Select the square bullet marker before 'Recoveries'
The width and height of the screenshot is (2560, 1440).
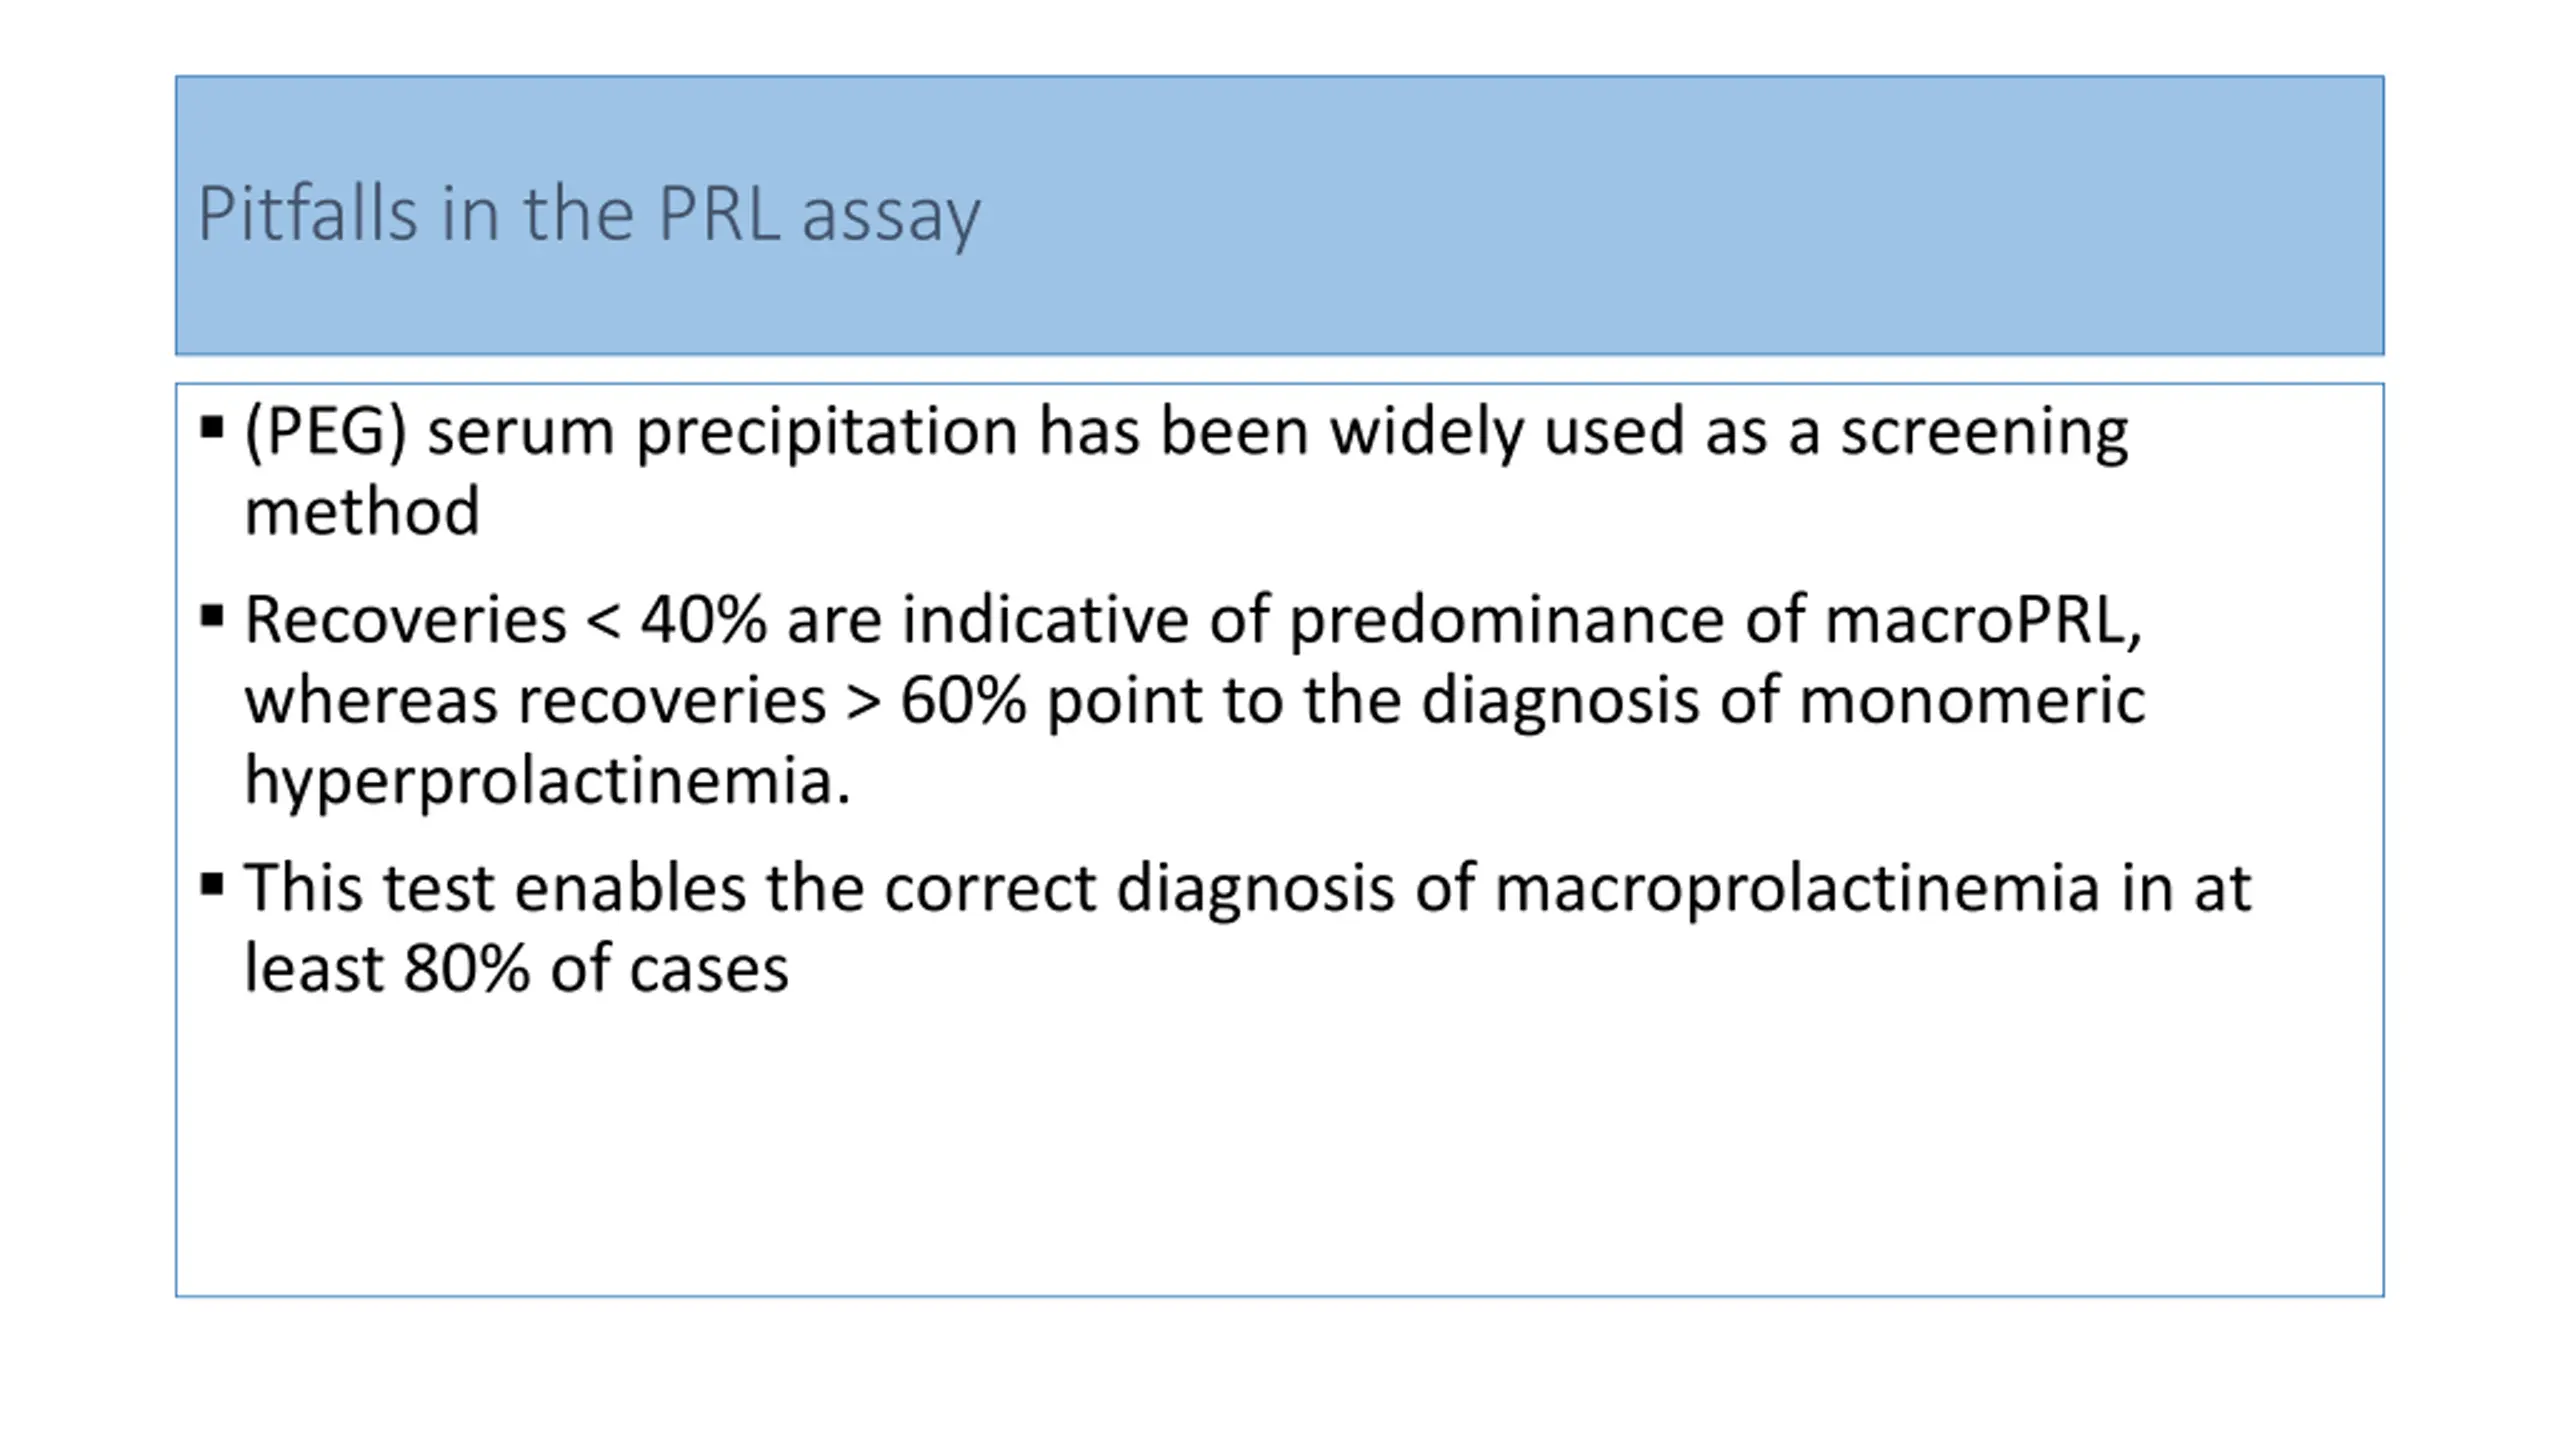(211, 616)
